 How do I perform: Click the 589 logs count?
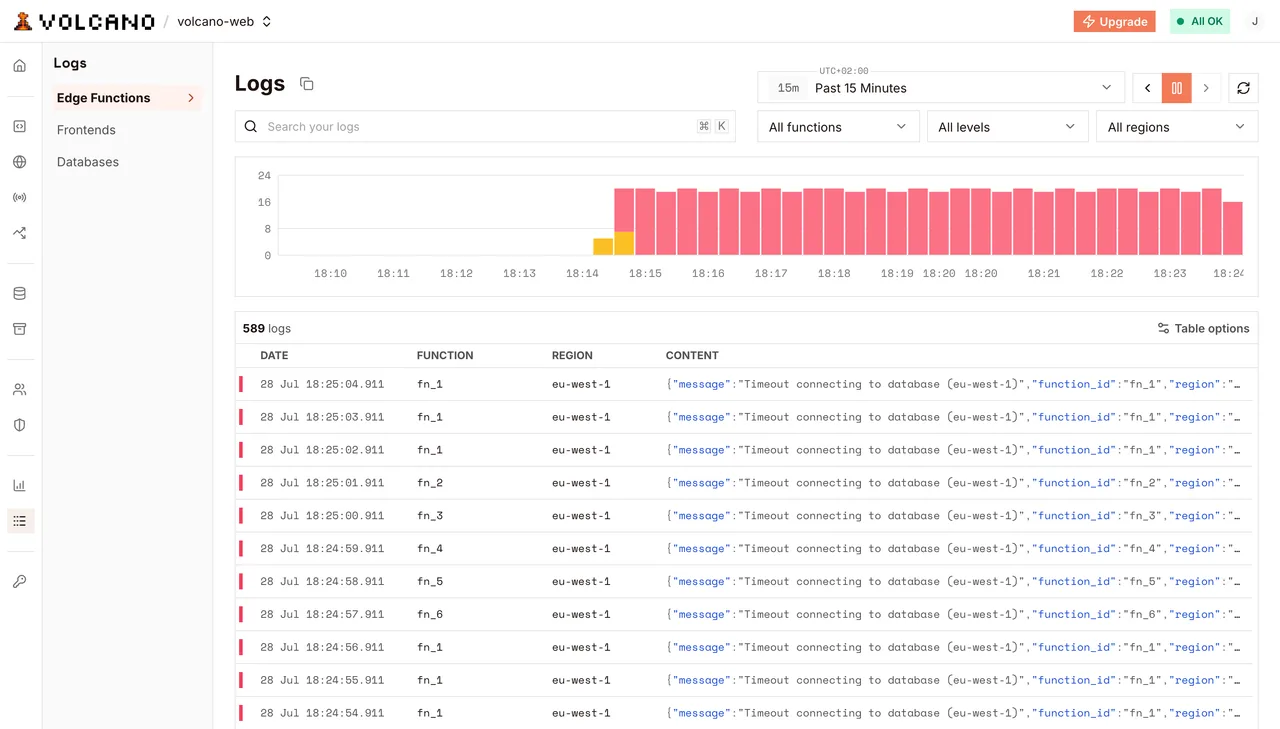(267, 328)
